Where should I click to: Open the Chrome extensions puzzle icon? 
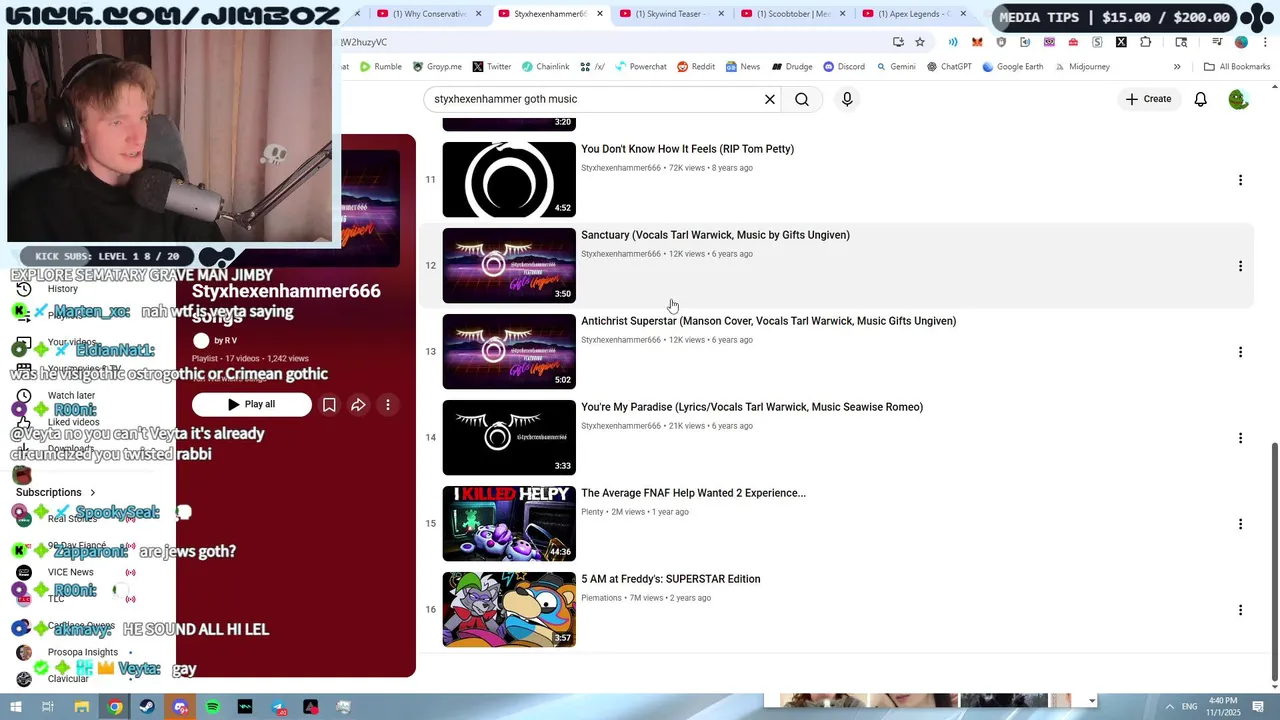1145,42
